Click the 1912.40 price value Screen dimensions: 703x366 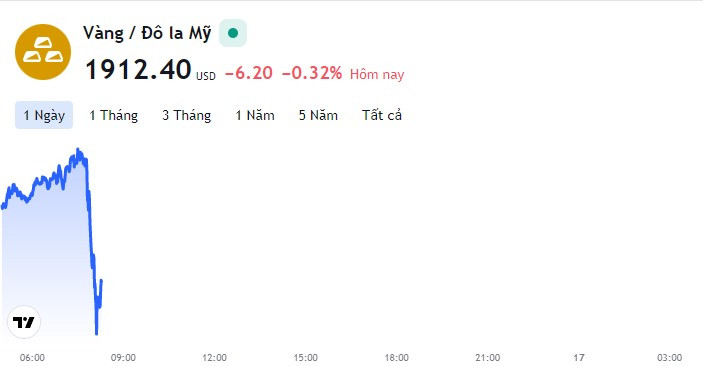click(x=139, y=70)
